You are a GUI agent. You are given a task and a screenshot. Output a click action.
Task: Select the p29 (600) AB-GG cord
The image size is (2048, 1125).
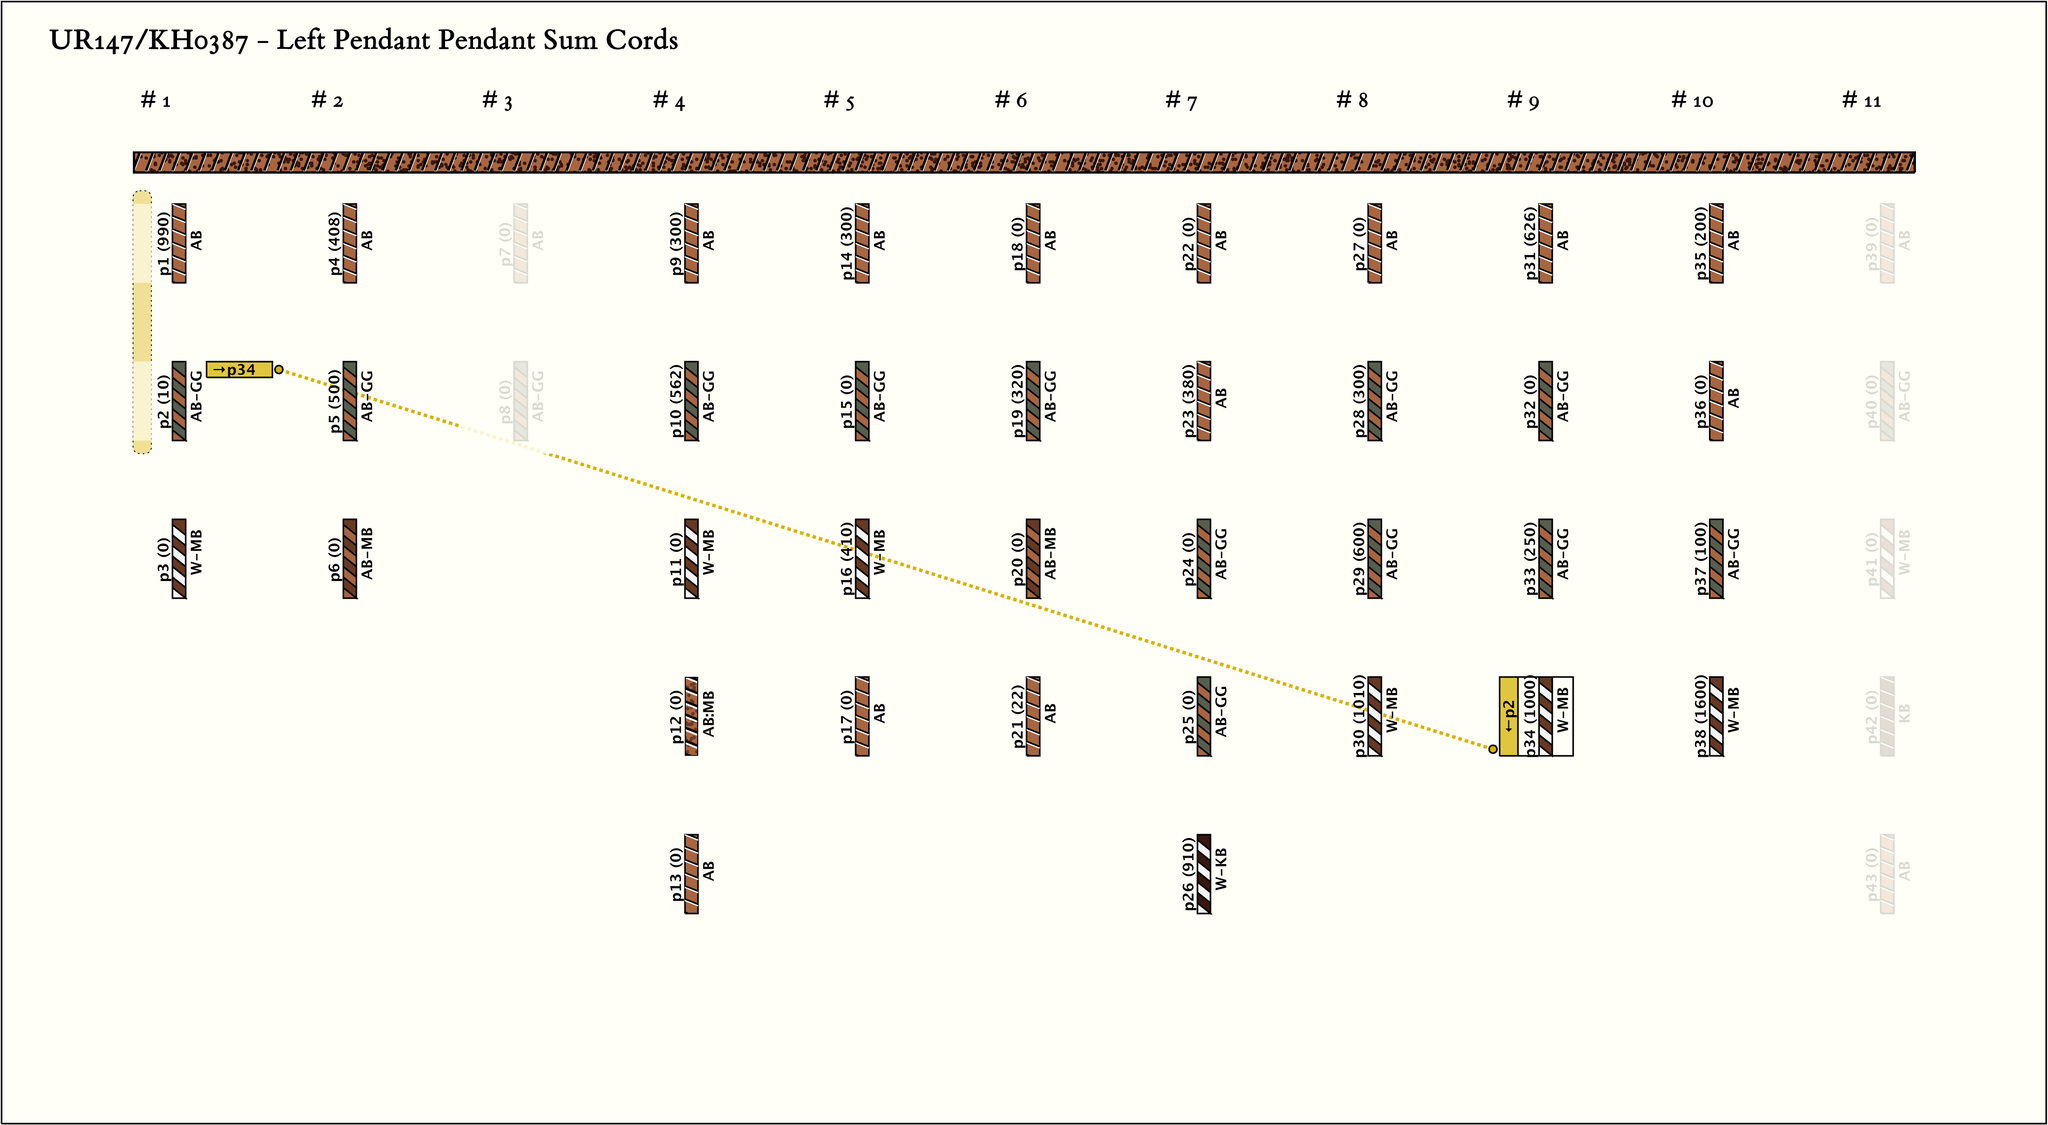pos(1375,559)
